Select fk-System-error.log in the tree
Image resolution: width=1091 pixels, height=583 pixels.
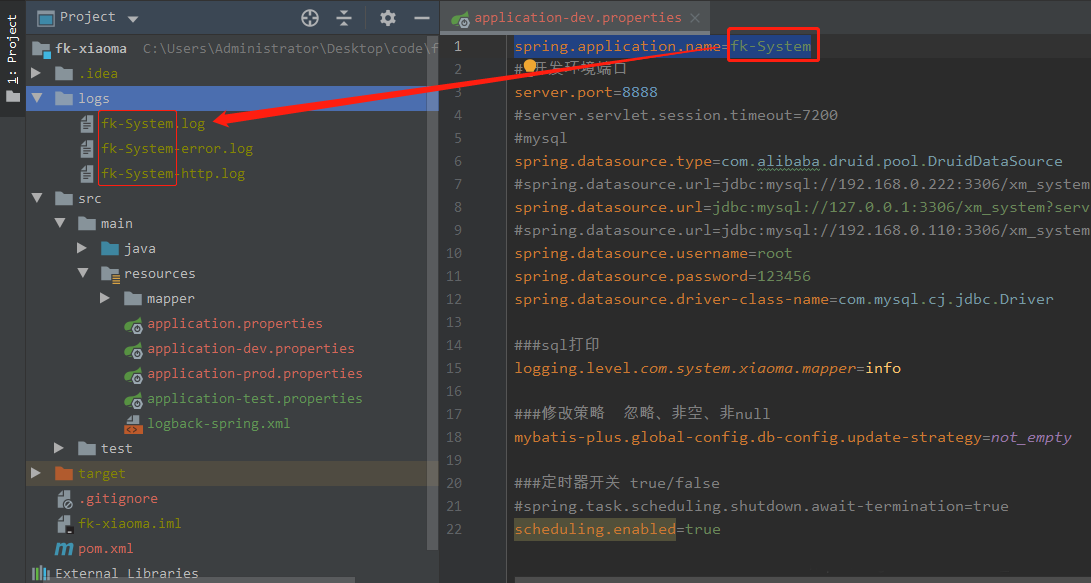pos(176,148)
